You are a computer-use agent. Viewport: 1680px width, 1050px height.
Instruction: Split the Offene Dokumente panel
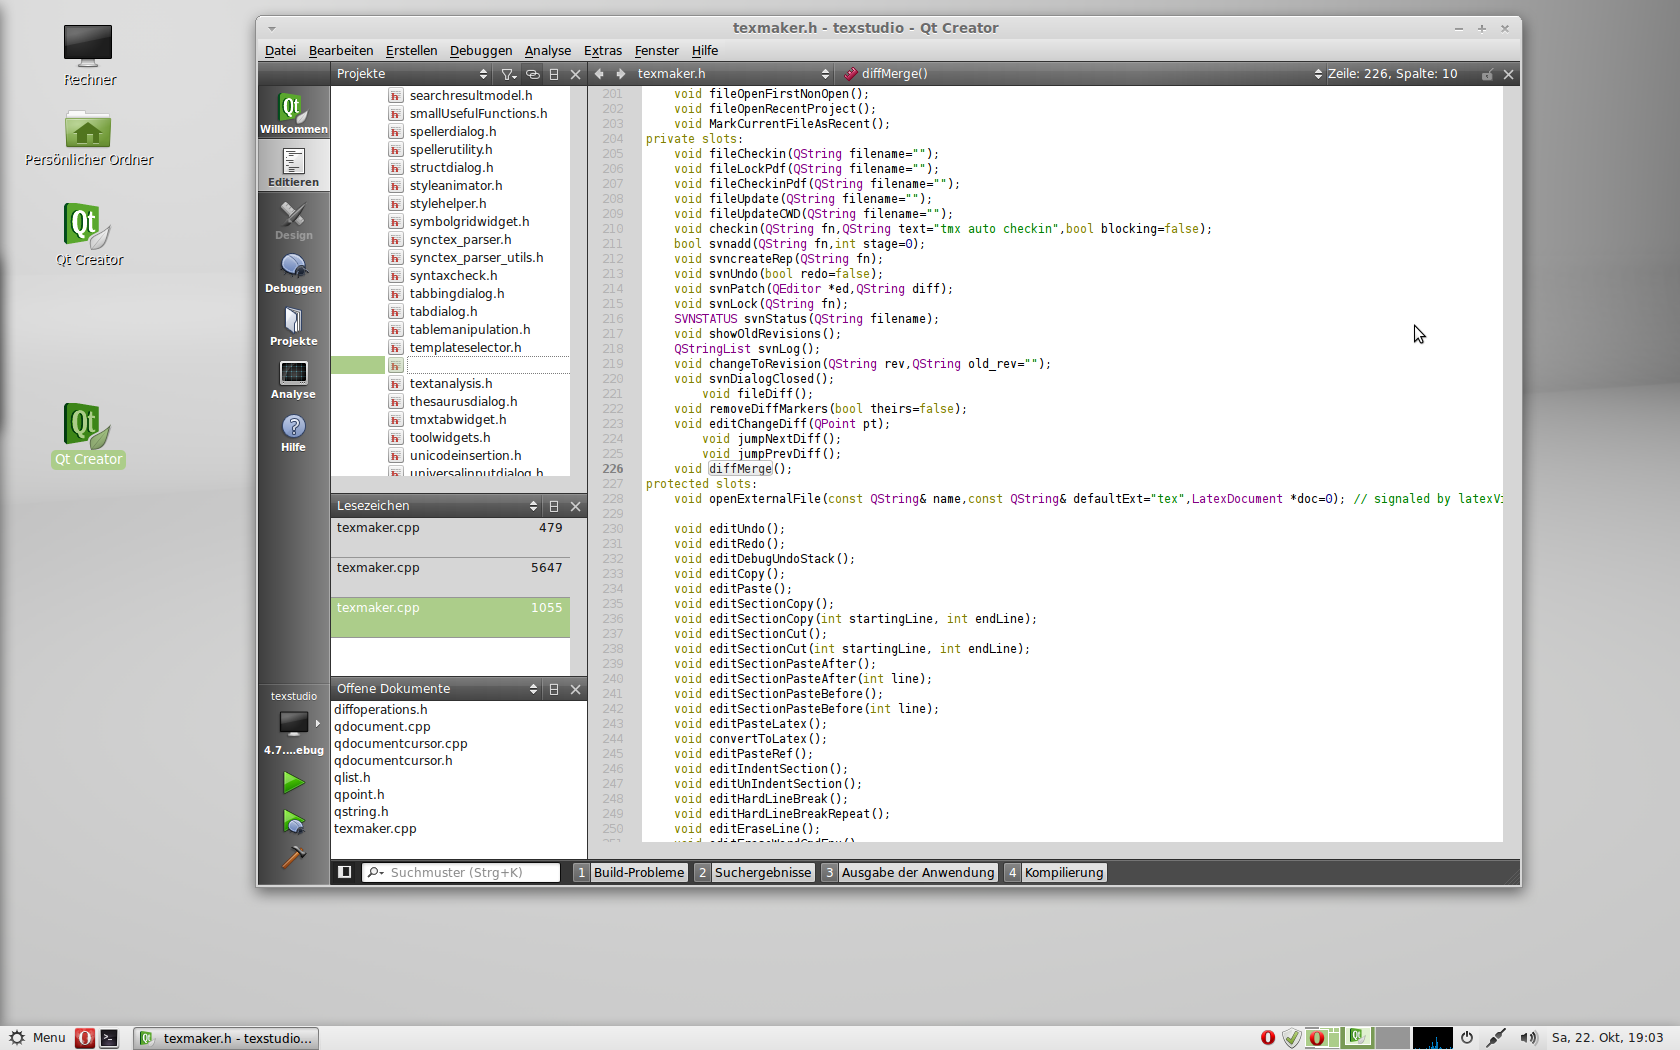554,689
